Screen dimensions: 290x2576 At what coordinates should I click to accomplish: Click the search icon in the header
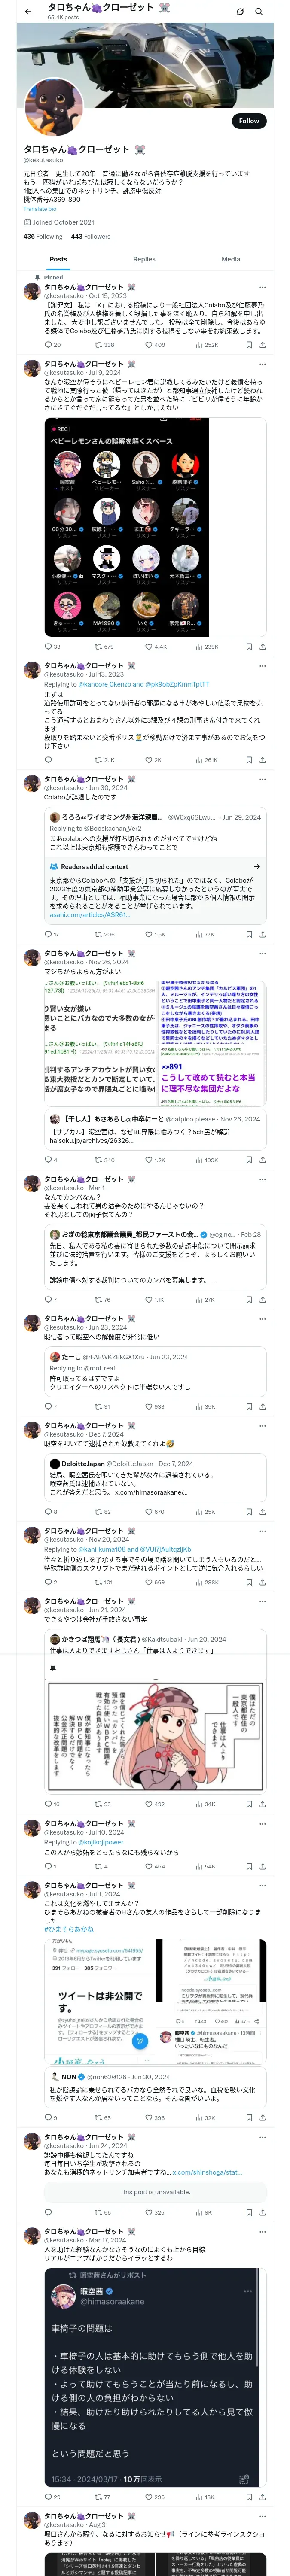(259, 11)
